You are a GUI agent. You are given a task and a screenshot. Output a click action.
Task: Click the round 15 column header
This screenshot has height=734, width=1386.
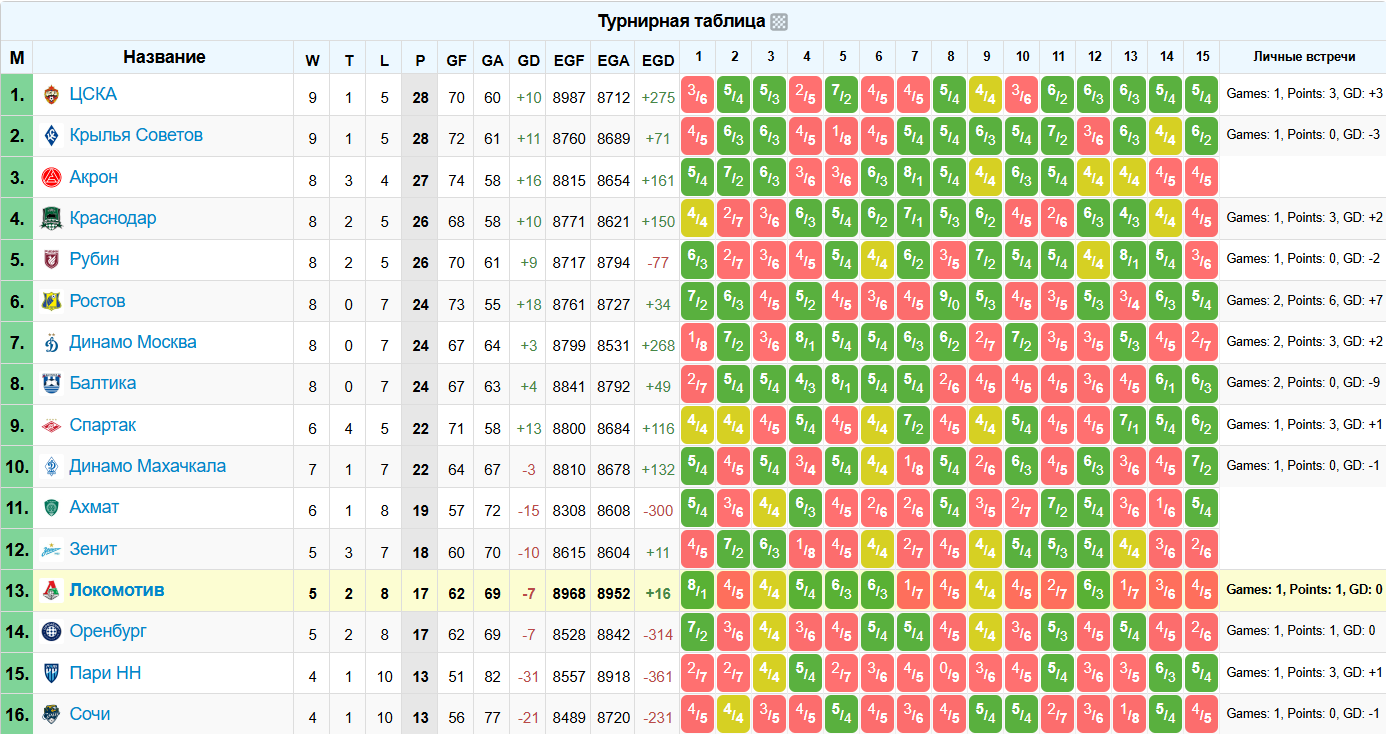1201,57
